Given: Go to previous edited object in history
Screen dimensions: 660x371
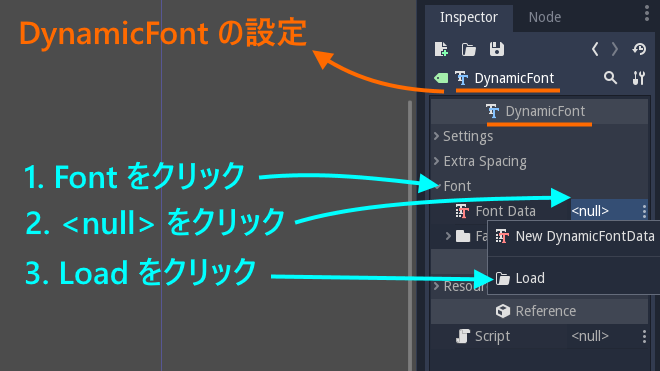Looking at the screenshot, I should click(595, 49).
